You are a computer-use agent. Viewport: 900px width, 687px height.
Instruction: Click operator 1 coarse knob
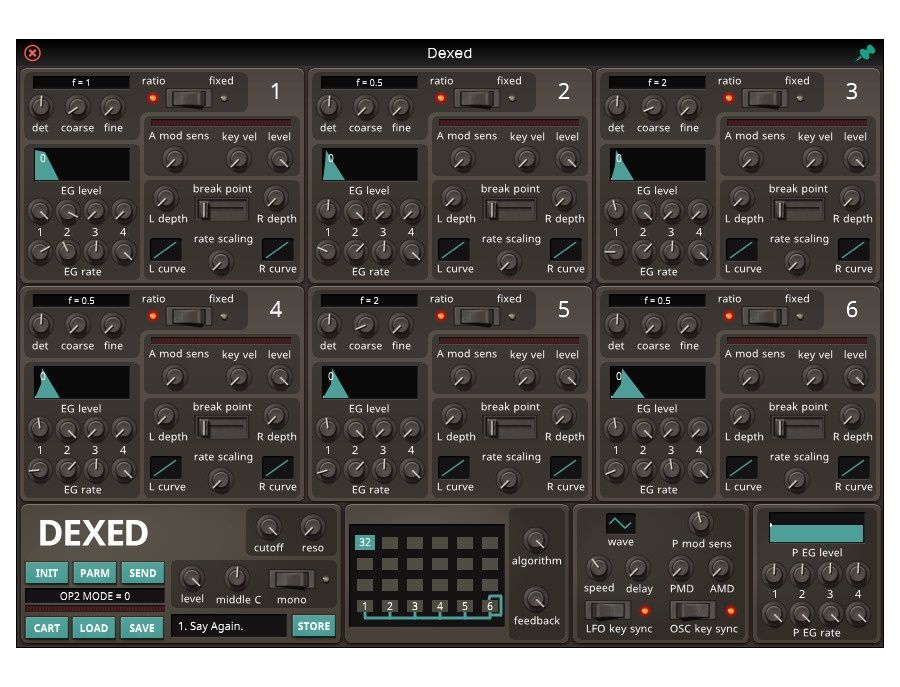(x=76, y=107)
